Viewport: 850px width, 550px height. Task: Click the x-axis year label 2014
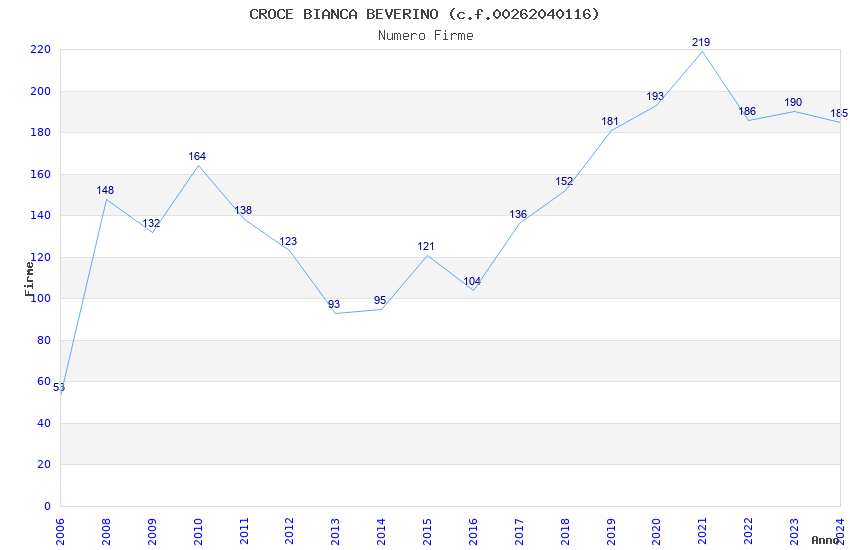tap(382, 530)
